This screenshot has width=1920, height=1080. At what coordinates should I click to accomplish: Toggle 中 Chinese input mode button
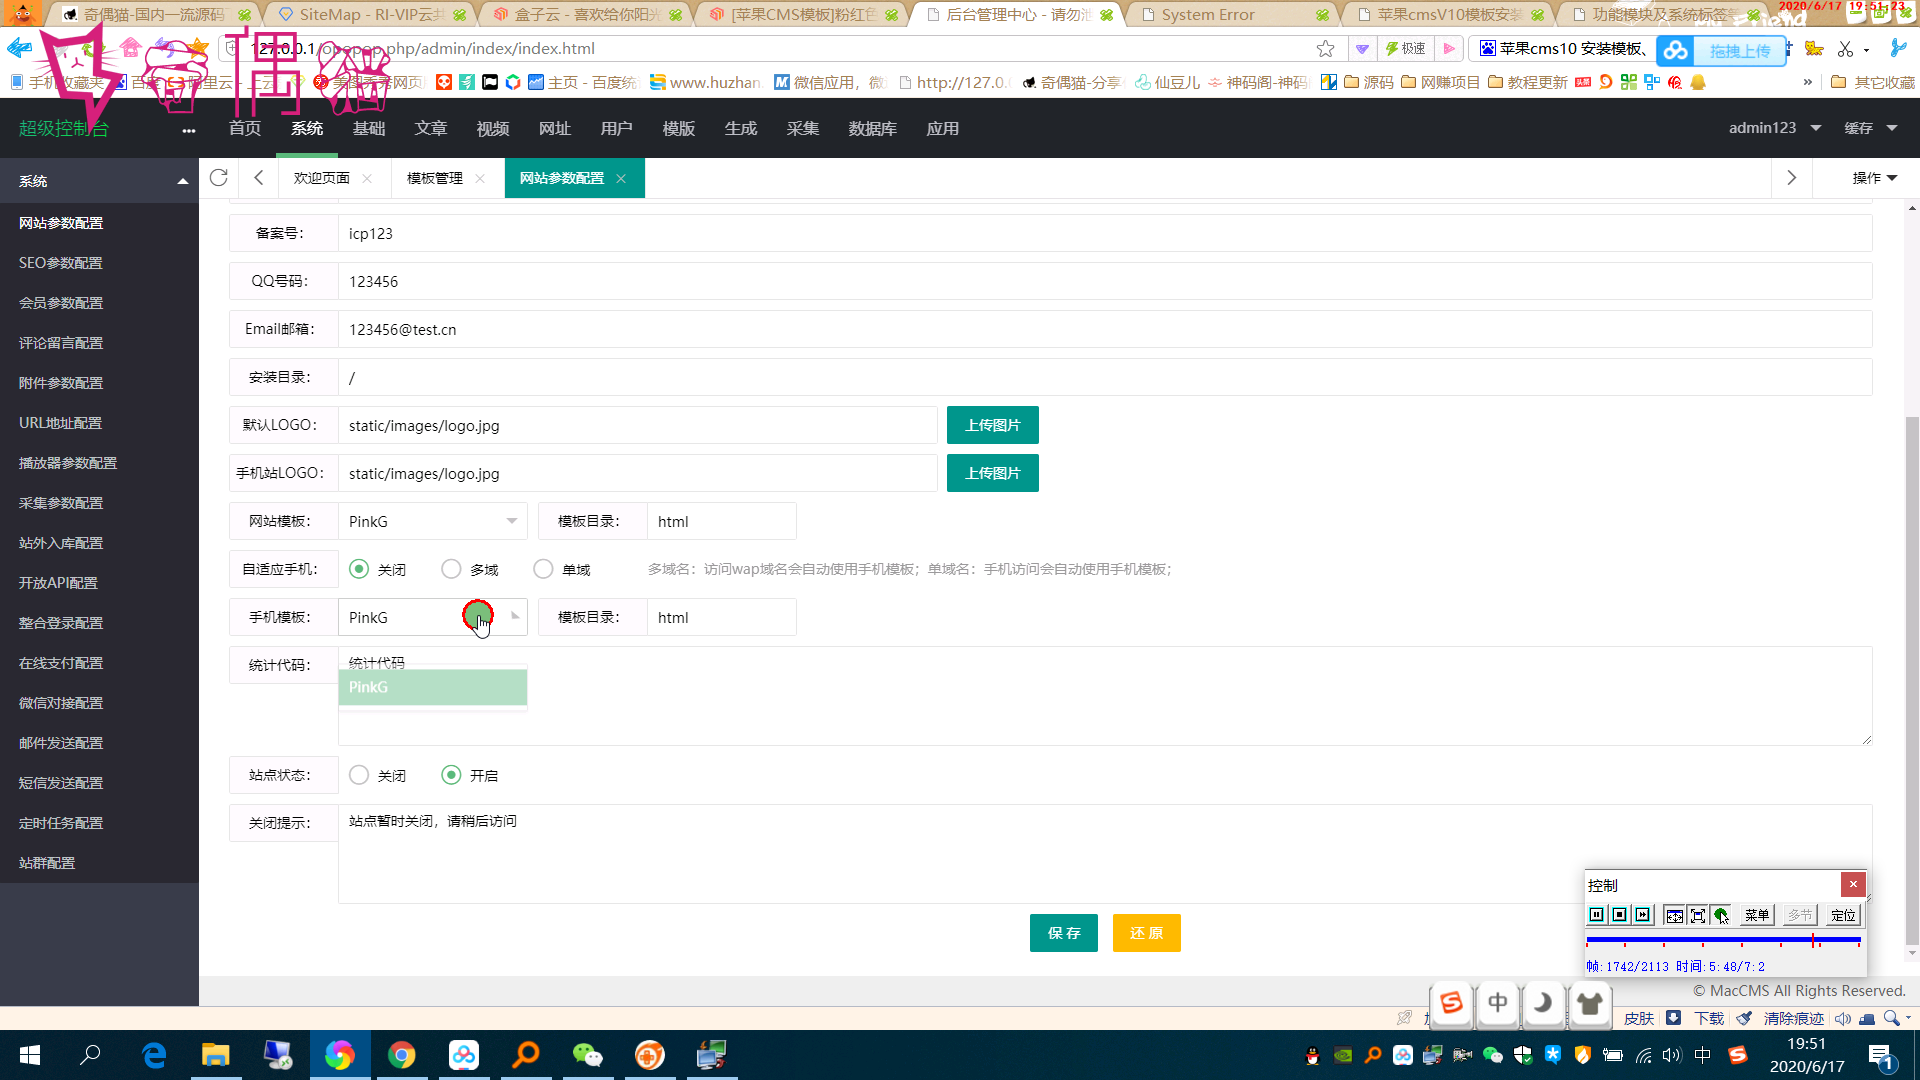pyautogui.click(x=1497, y=1002)
